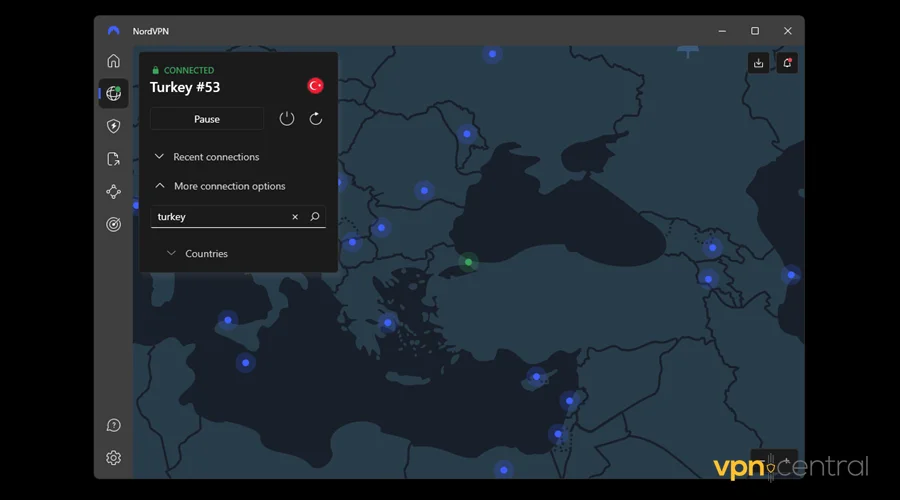Click the Turkey #53 server name
The width and height of the screenshot is (900, 500).
(x=185, y=87)
